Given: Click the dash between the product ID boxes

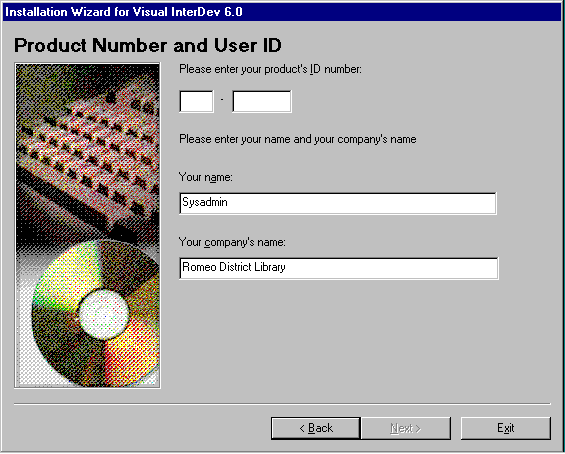Looking at the screenshot, I should tap(222, 99).
